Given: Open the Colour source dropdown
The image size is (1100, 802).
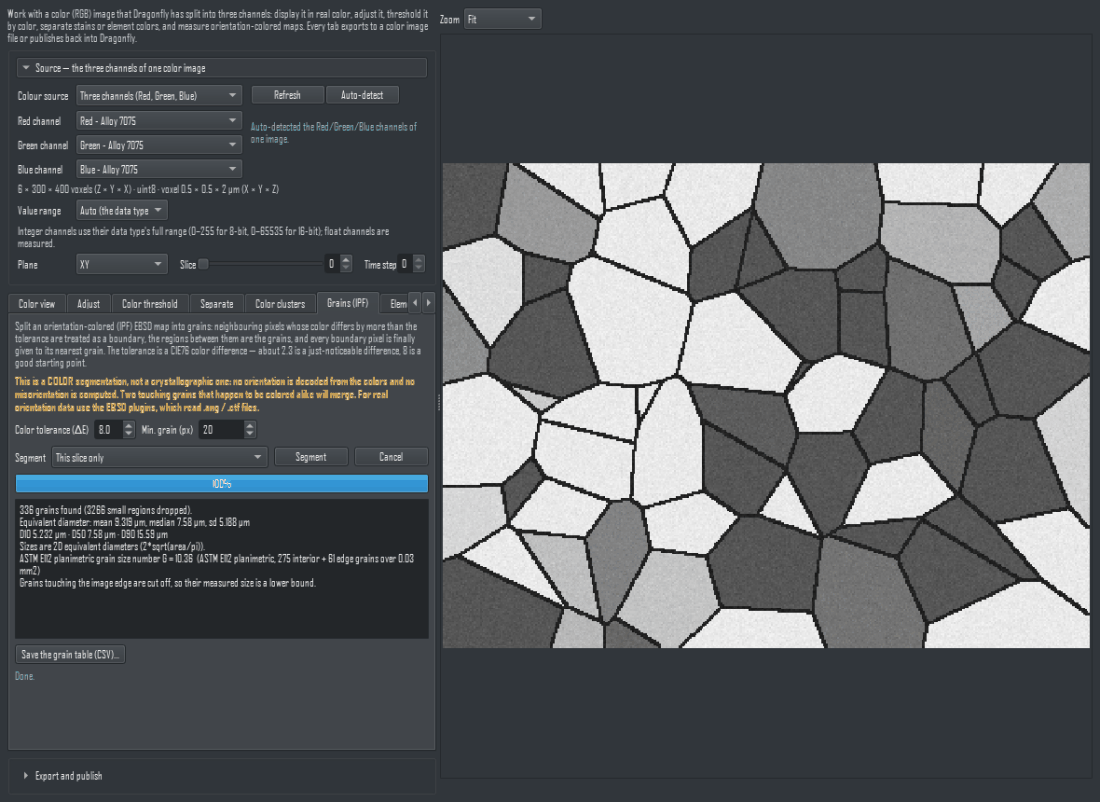Looking at the screenshot, I should pyautogui.click(x=159, y=95).
